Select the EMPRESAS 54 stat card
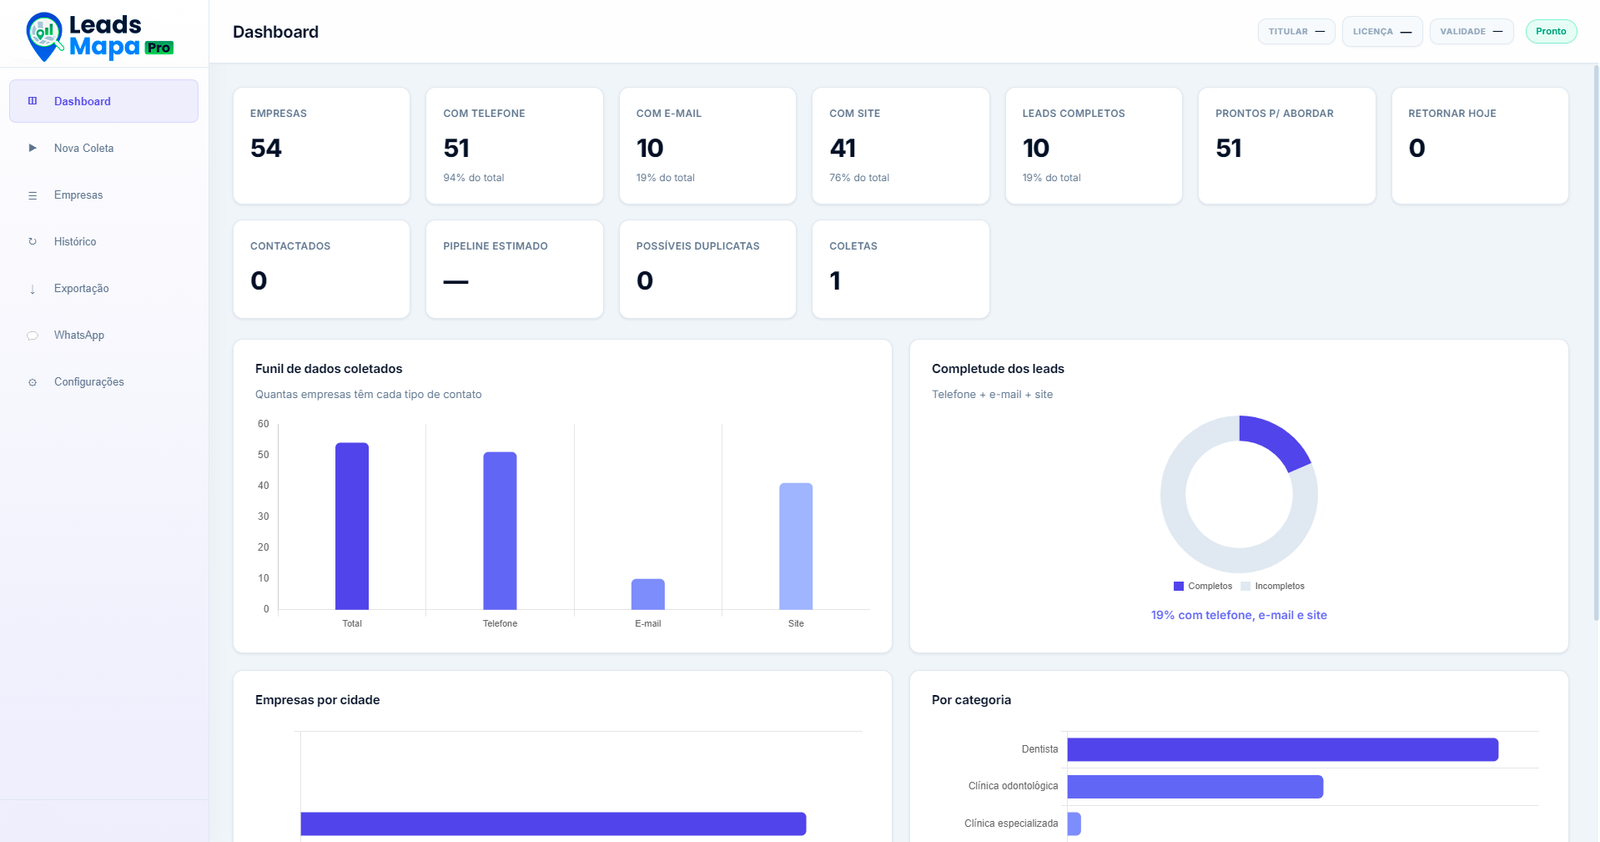 (321, 146)
